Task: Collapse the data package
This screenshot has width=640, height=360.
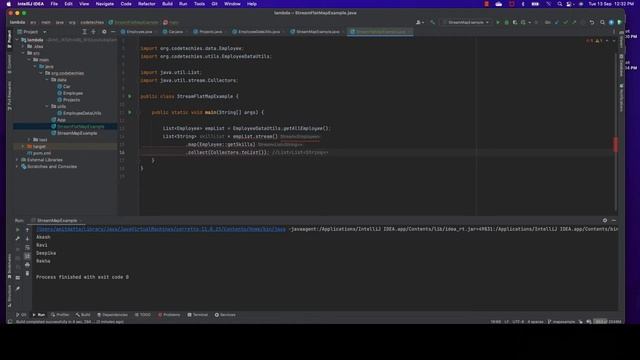Action: (47, 80)
